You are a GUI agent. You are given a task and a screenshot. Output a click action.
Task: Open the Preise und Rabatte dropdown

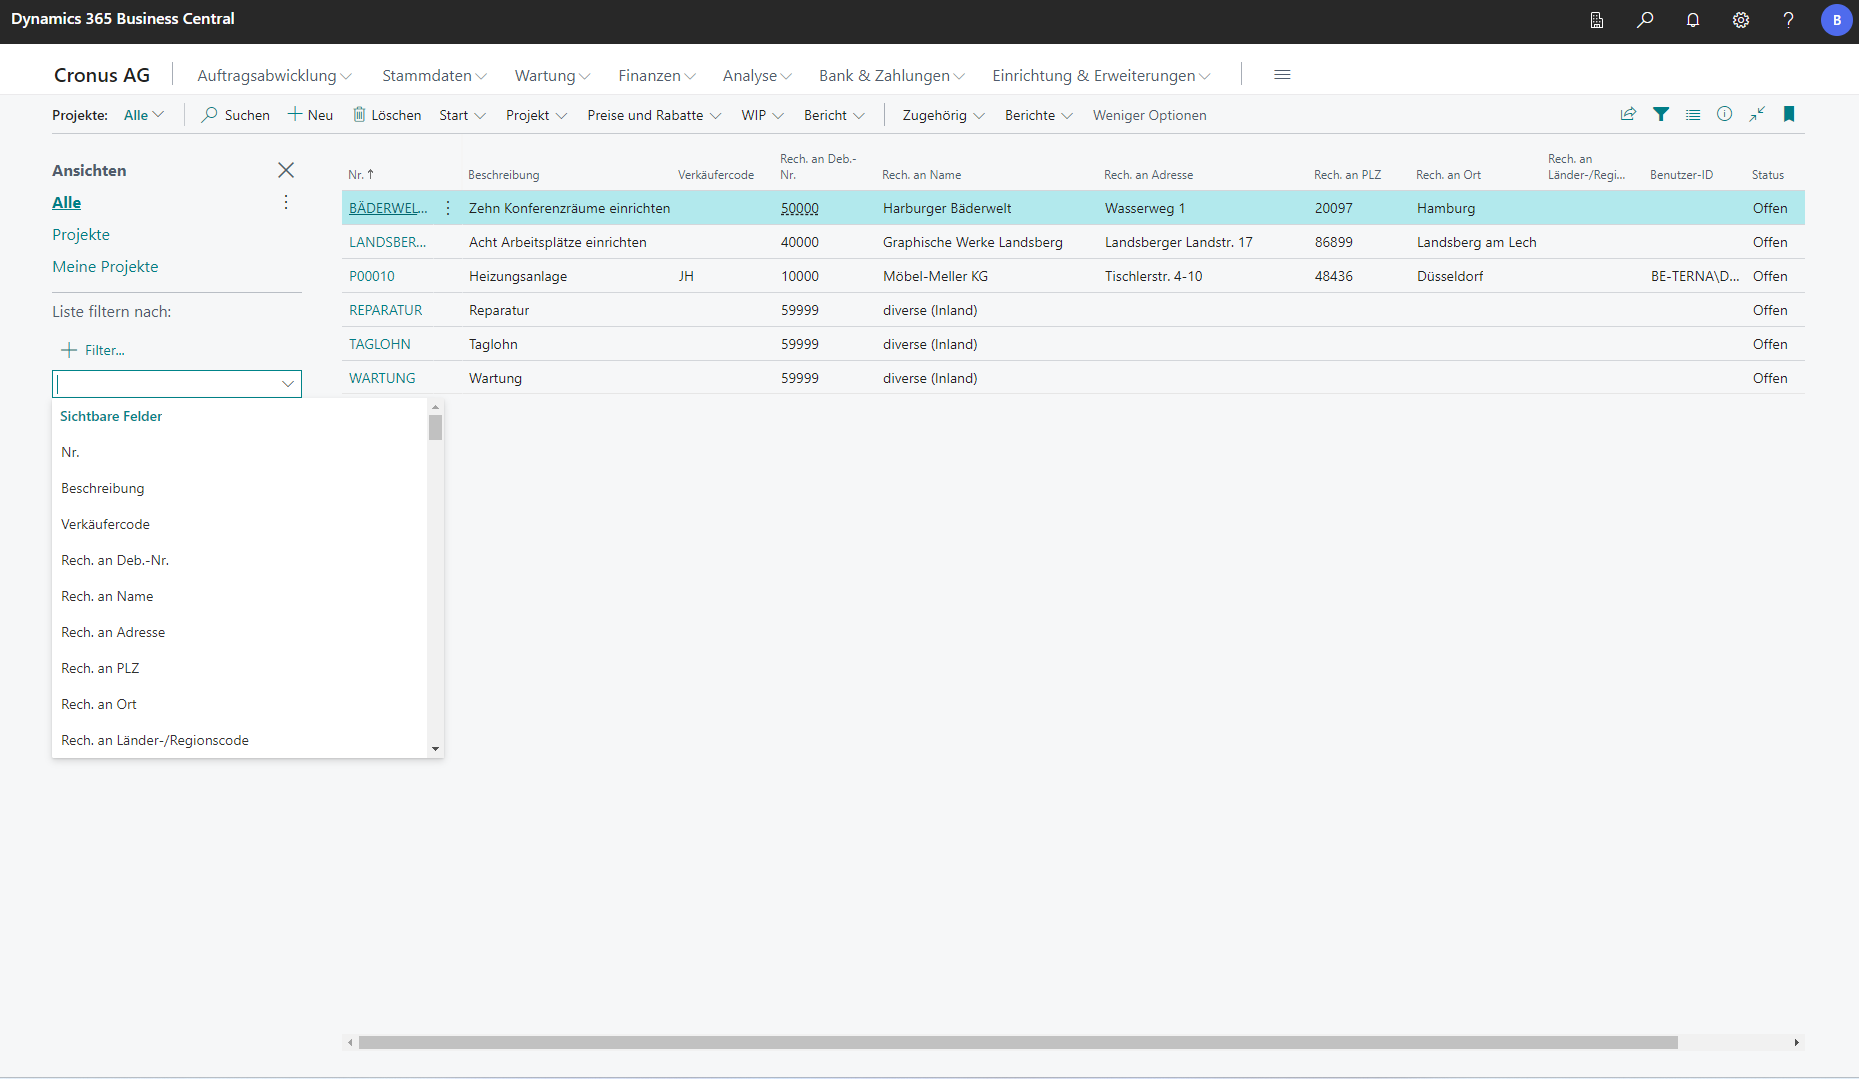point(654,115)
